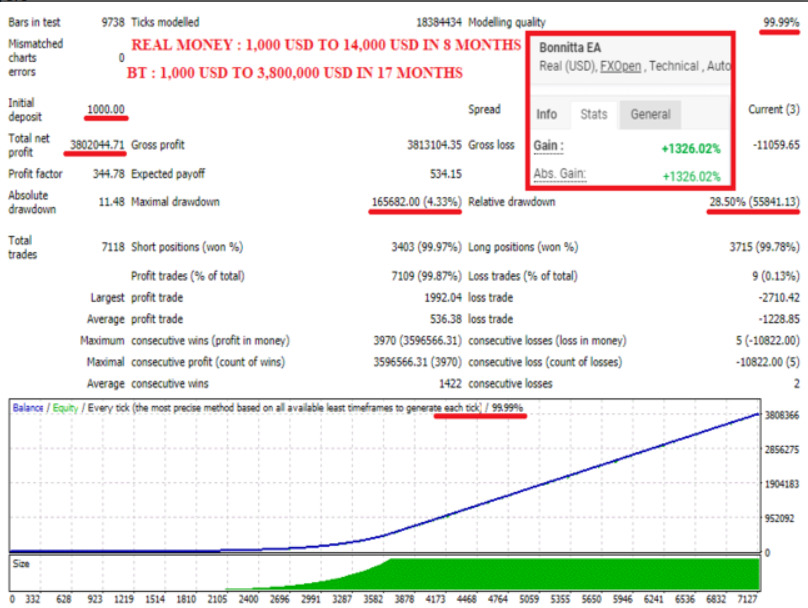Image resolution: width=808 pixels, height=608 pixels.
Task: Click the Abs. Gain label
Action: coord(560,174)
